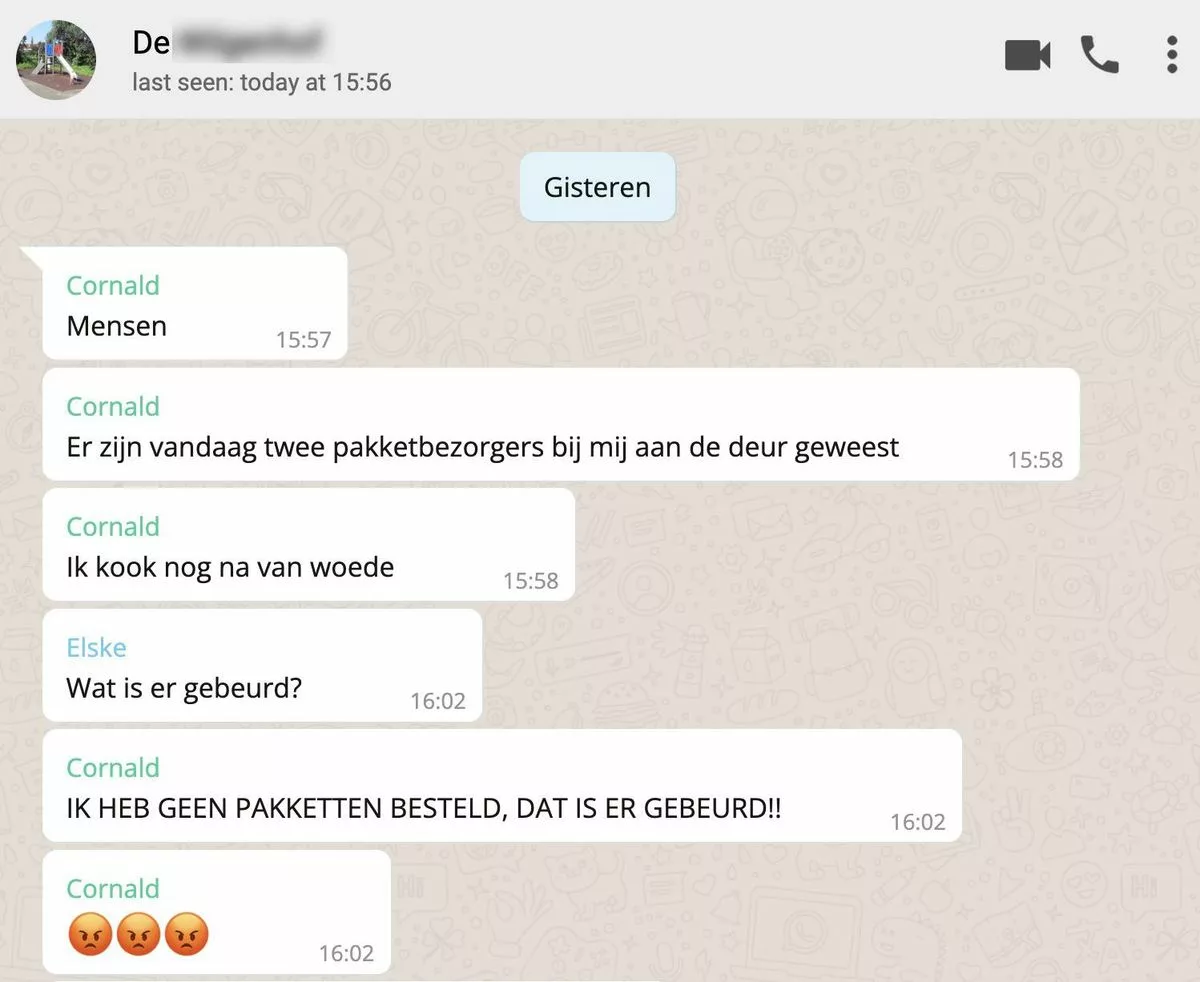Click the middle angry emoji
Viewport: 1200px width, 982px height.
pyautogui.click(x=138, y=934)
